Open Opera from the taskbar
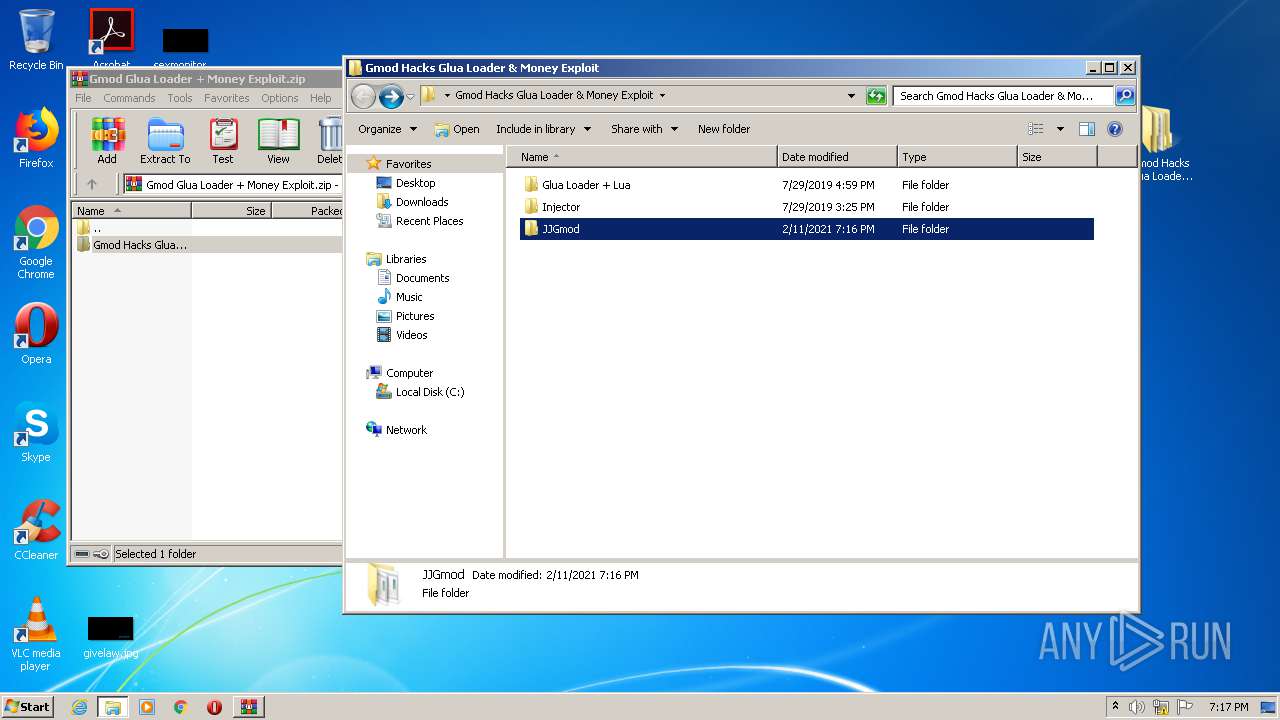 pyautogui.click(x=214, y=707)
